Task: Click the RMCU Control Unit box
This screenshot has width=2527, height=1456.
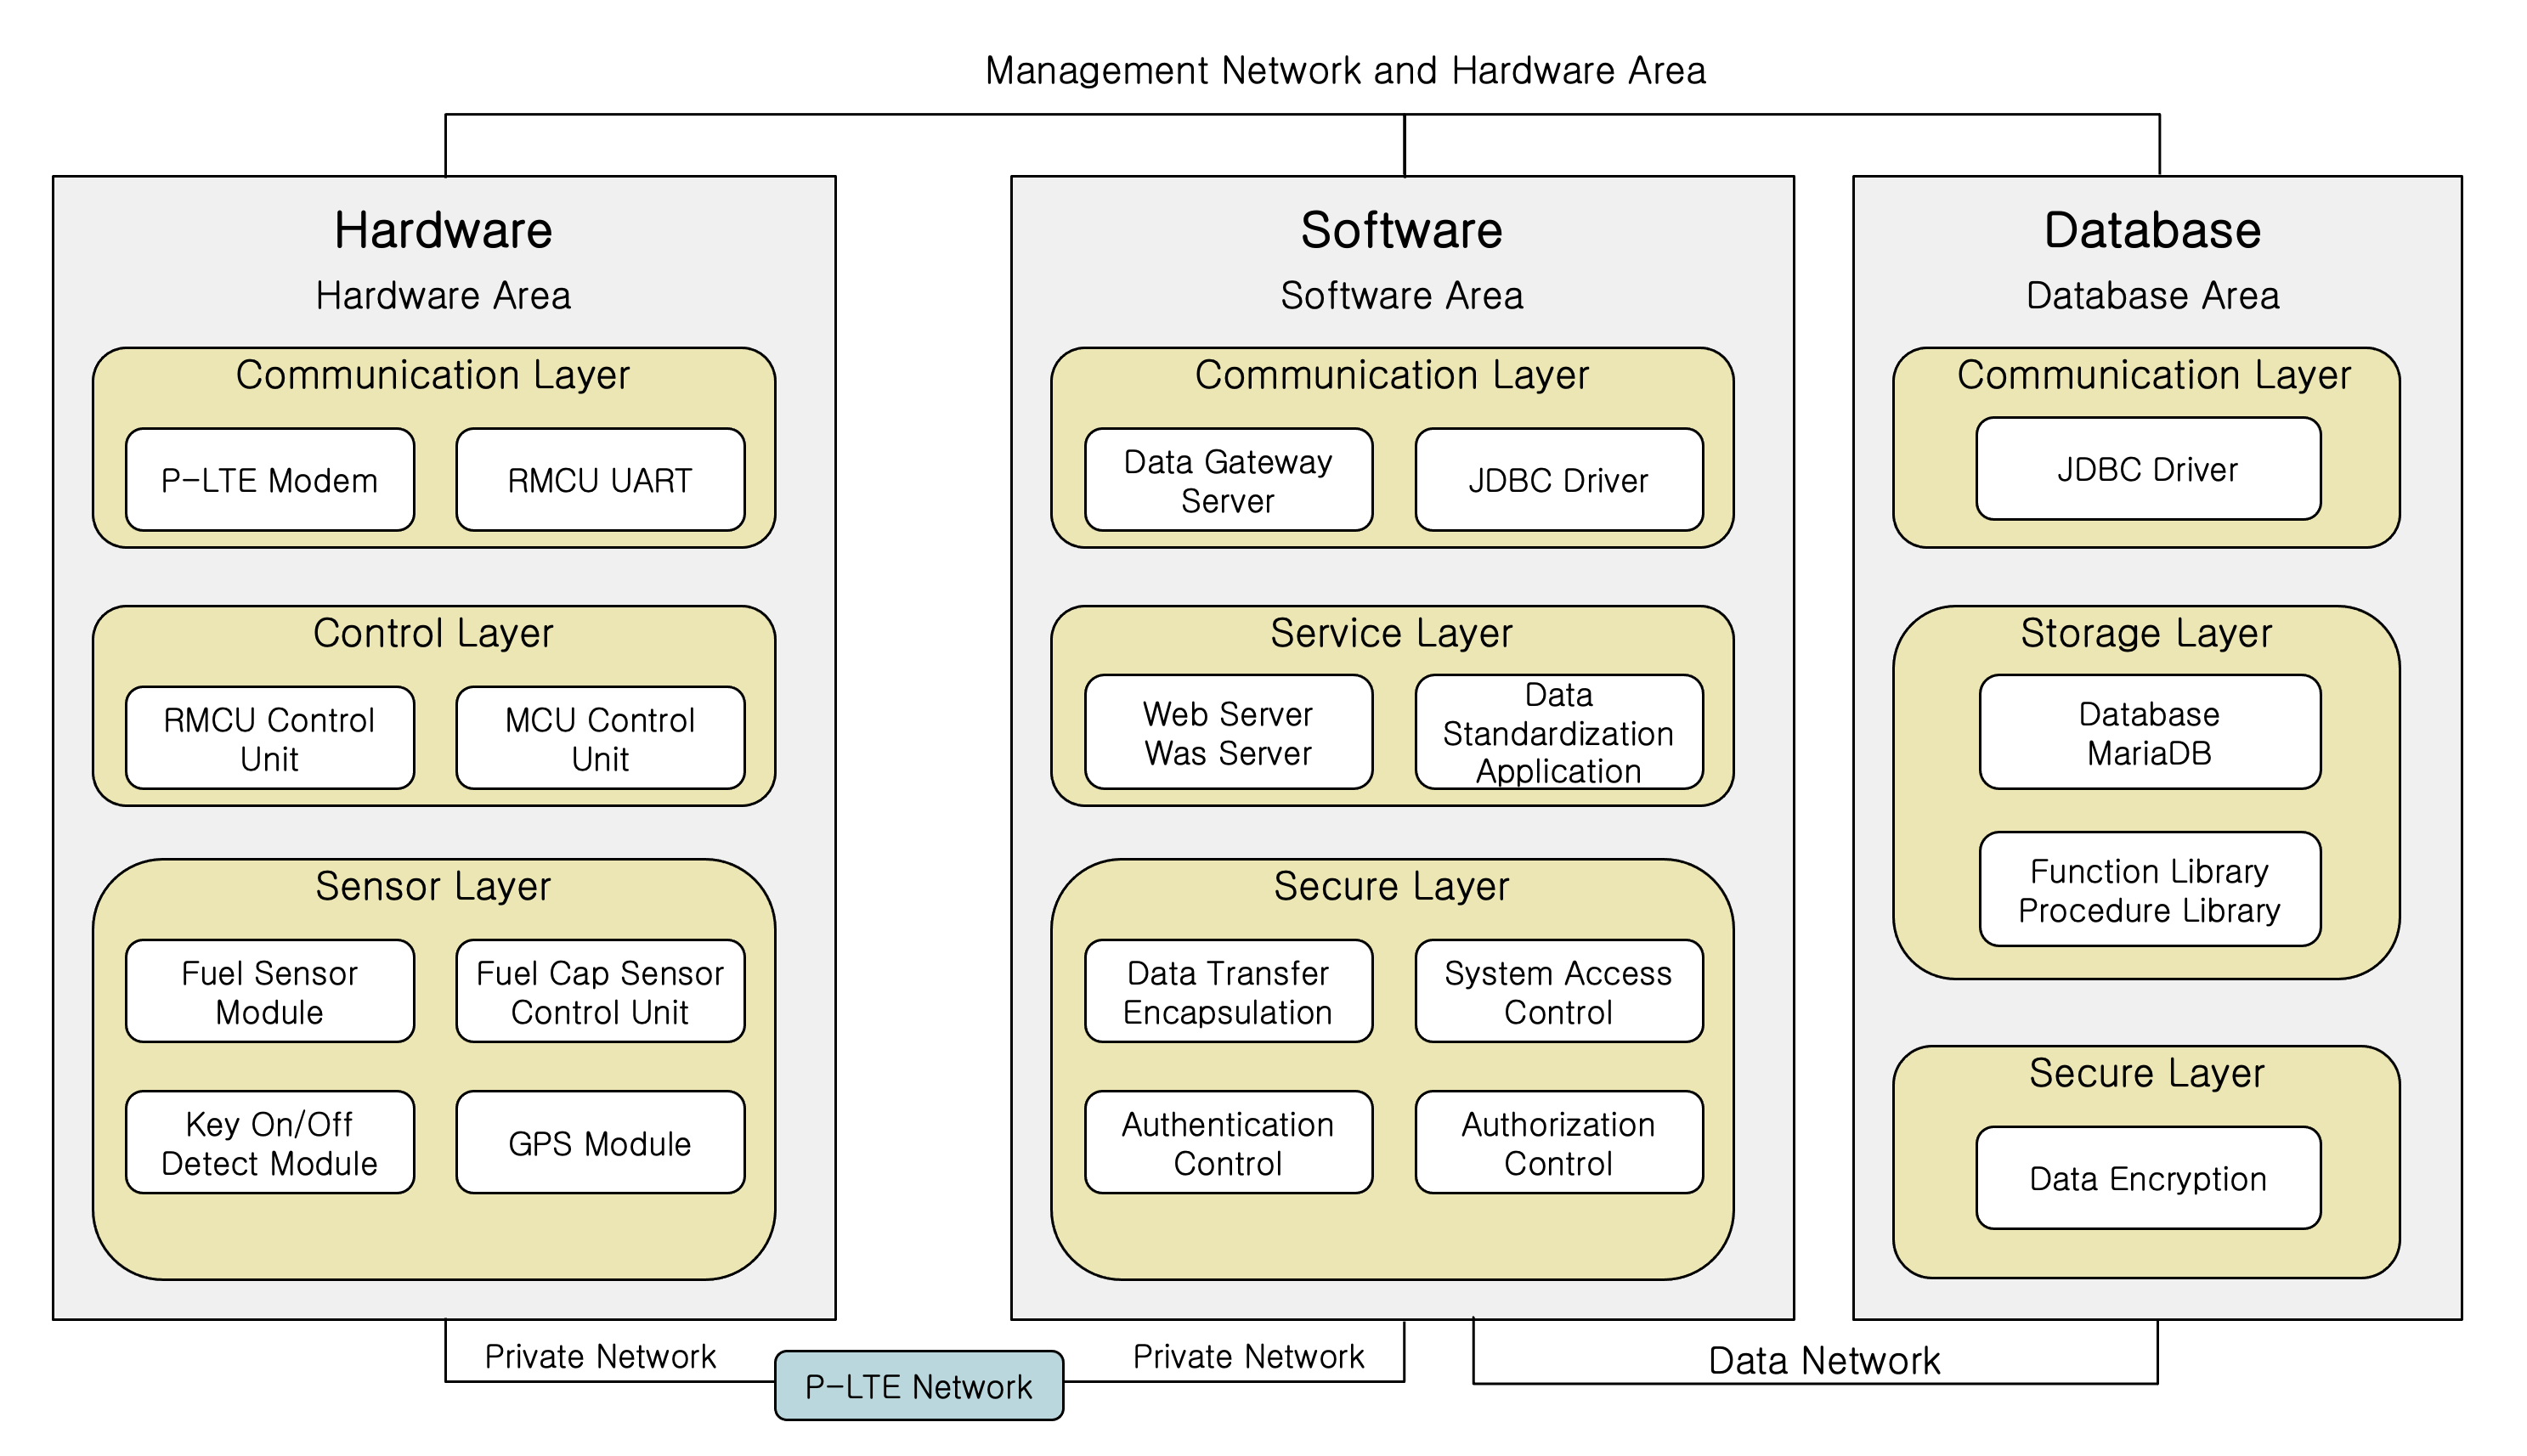Action: (x=269, y=738)
